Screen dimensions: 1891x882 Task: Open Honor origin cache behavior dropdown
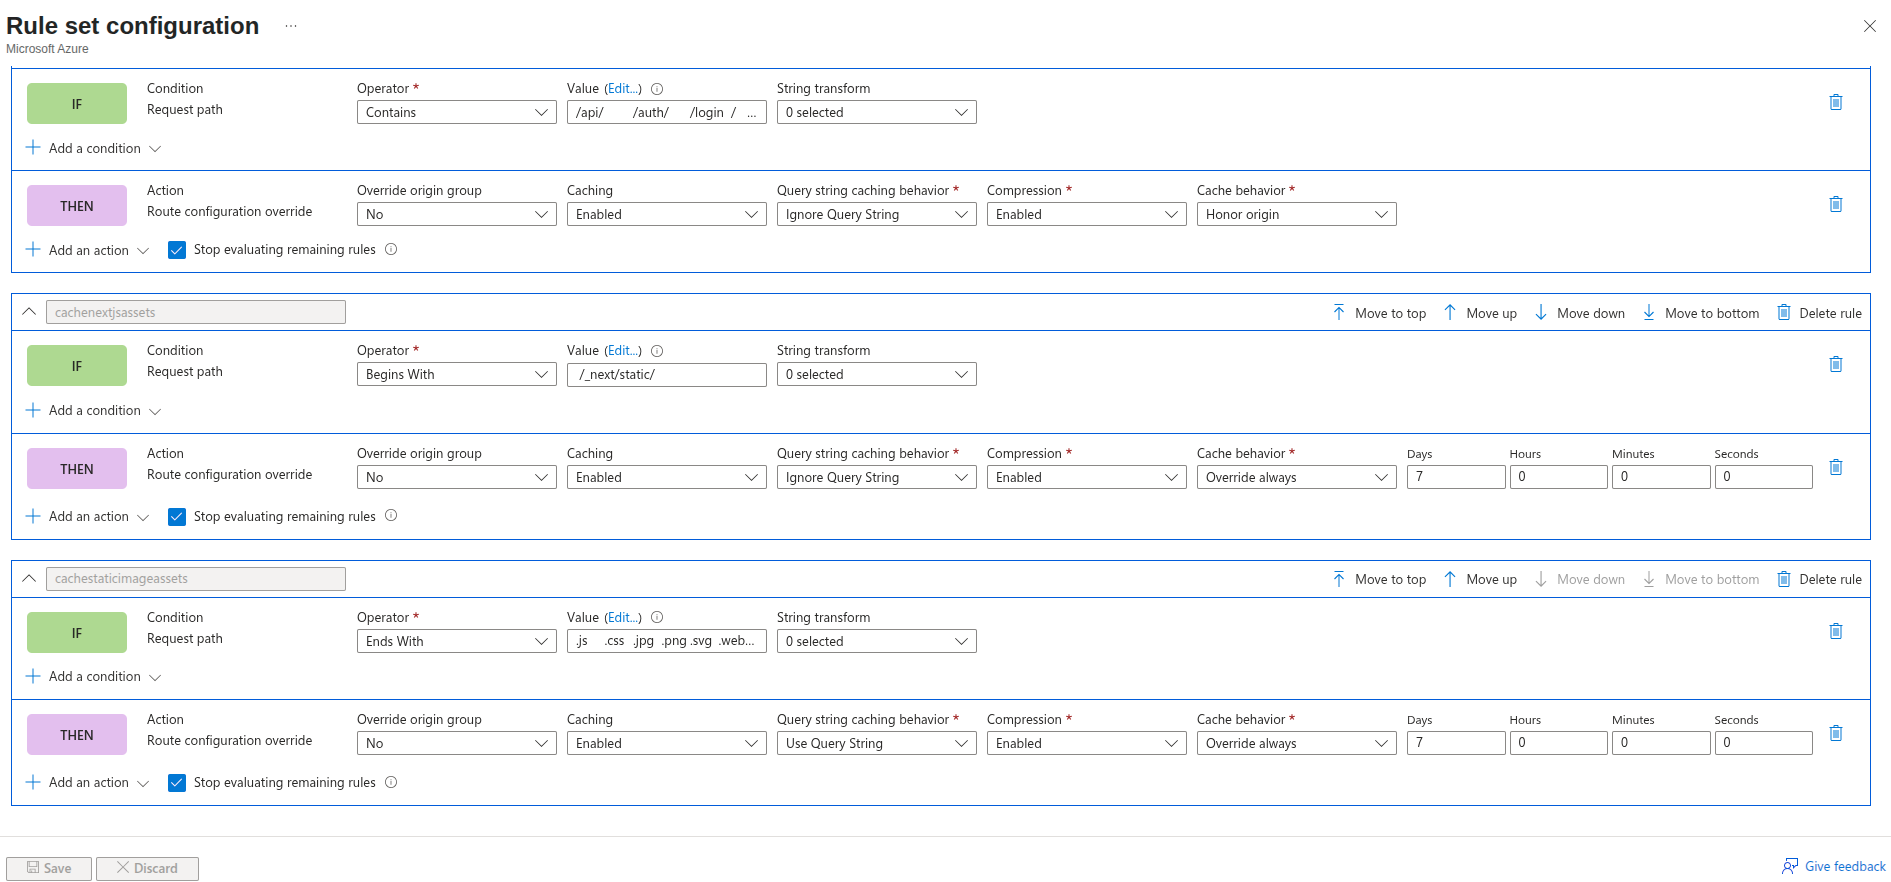1296,214
